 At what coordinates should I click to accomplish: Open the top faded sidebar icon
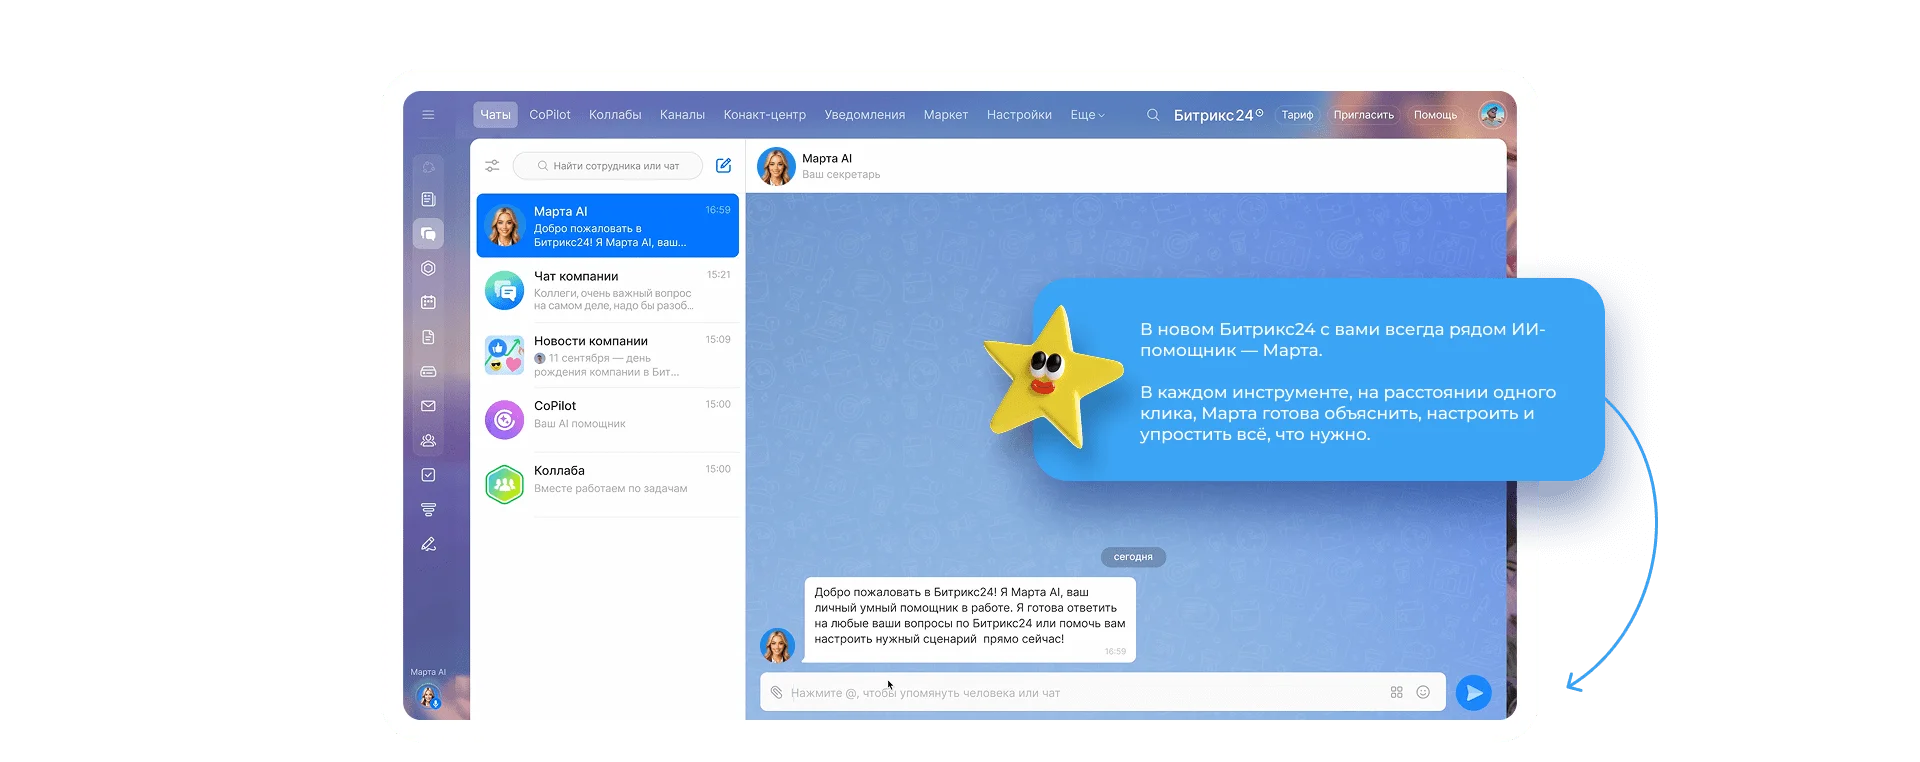coord(428,167)
